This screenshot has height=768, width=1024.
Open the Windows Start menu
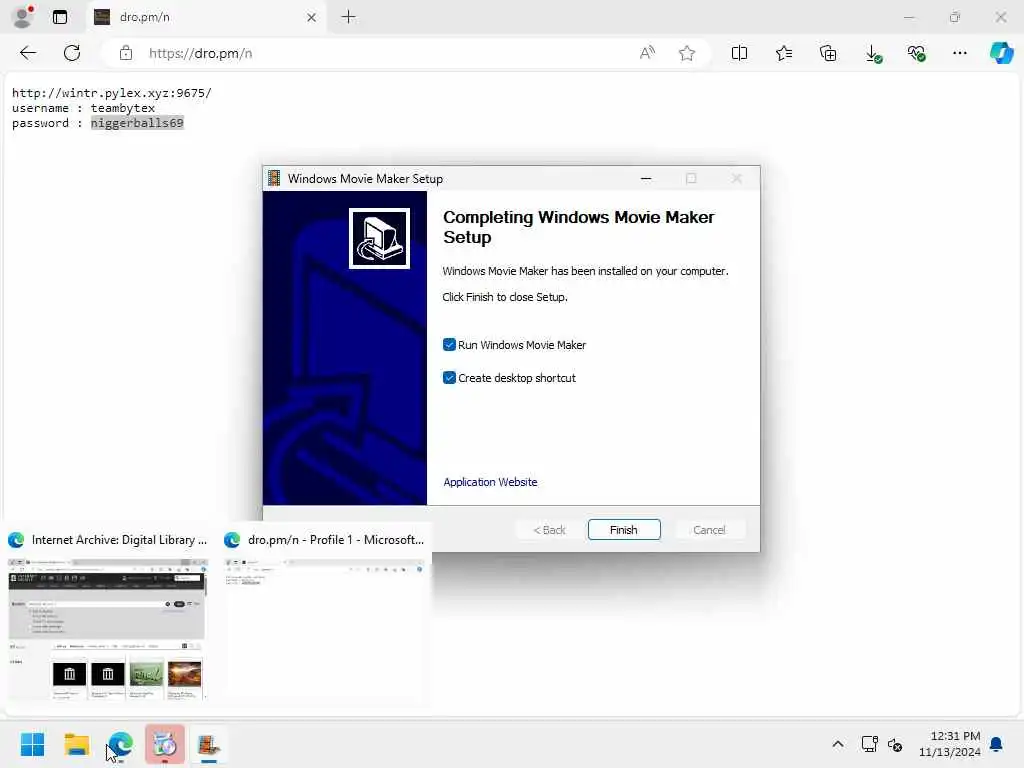pyautogui.click(x=32, y=744)
